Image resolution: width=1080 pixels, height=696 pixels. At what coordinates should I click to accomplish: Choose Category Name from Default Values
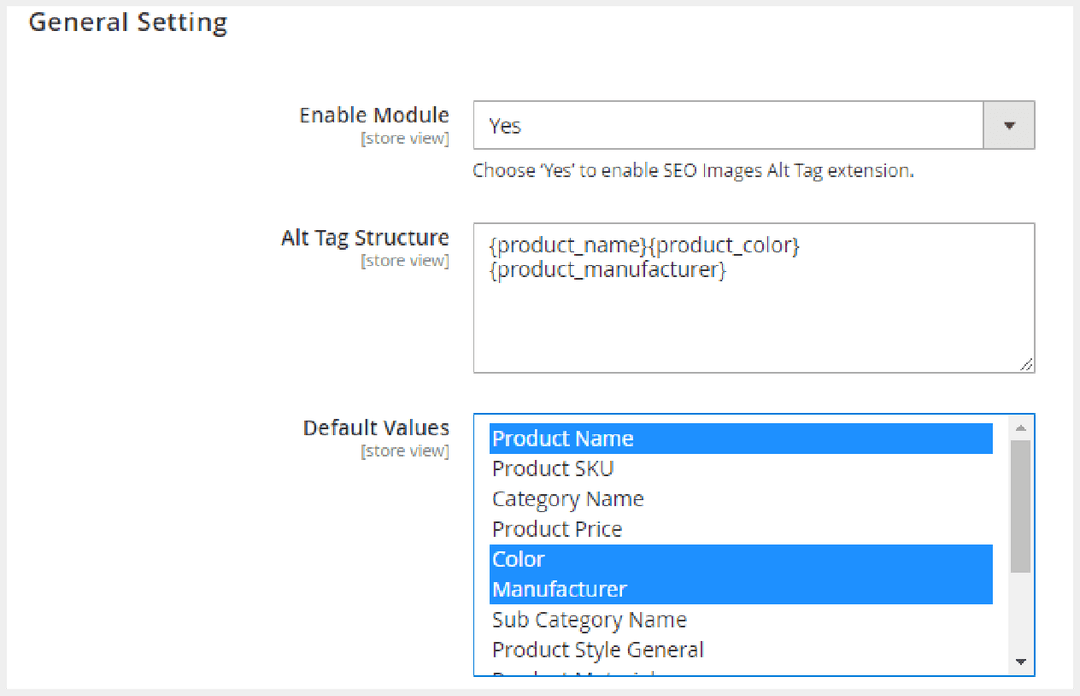click(x=568, y=499)
